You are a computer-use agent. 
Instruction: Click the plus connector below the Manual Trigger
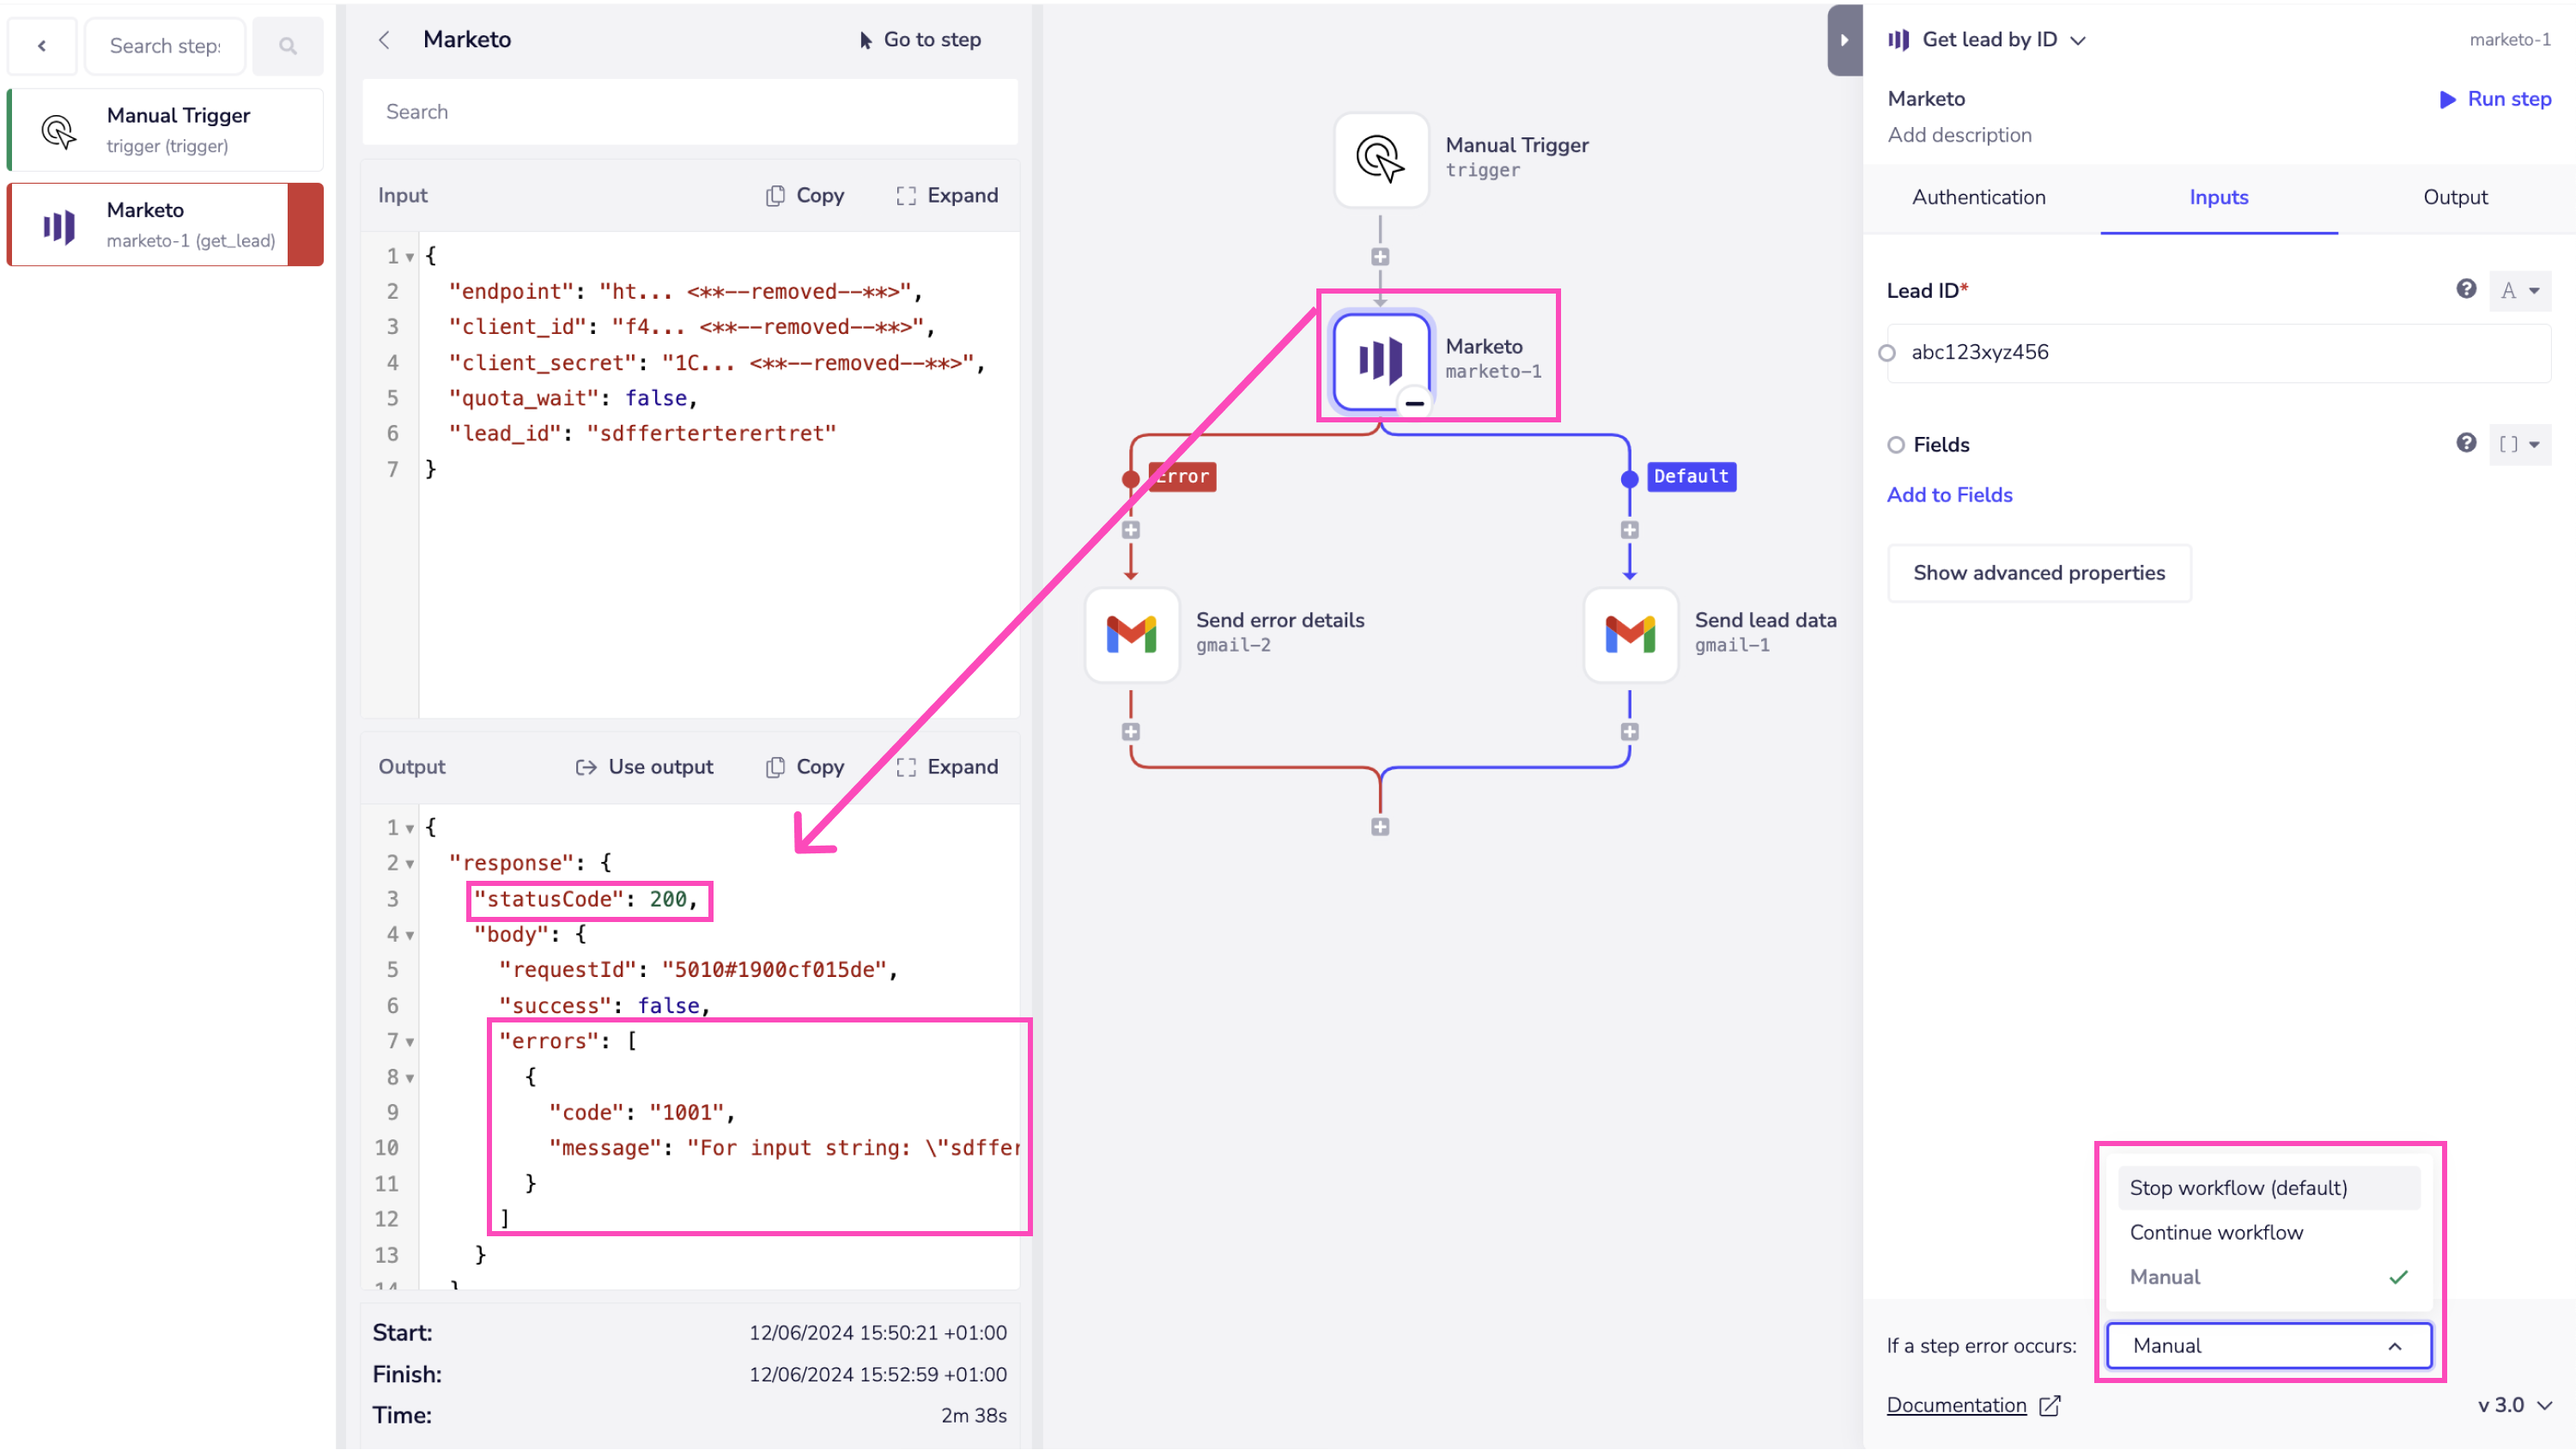tap(1380, 257)
